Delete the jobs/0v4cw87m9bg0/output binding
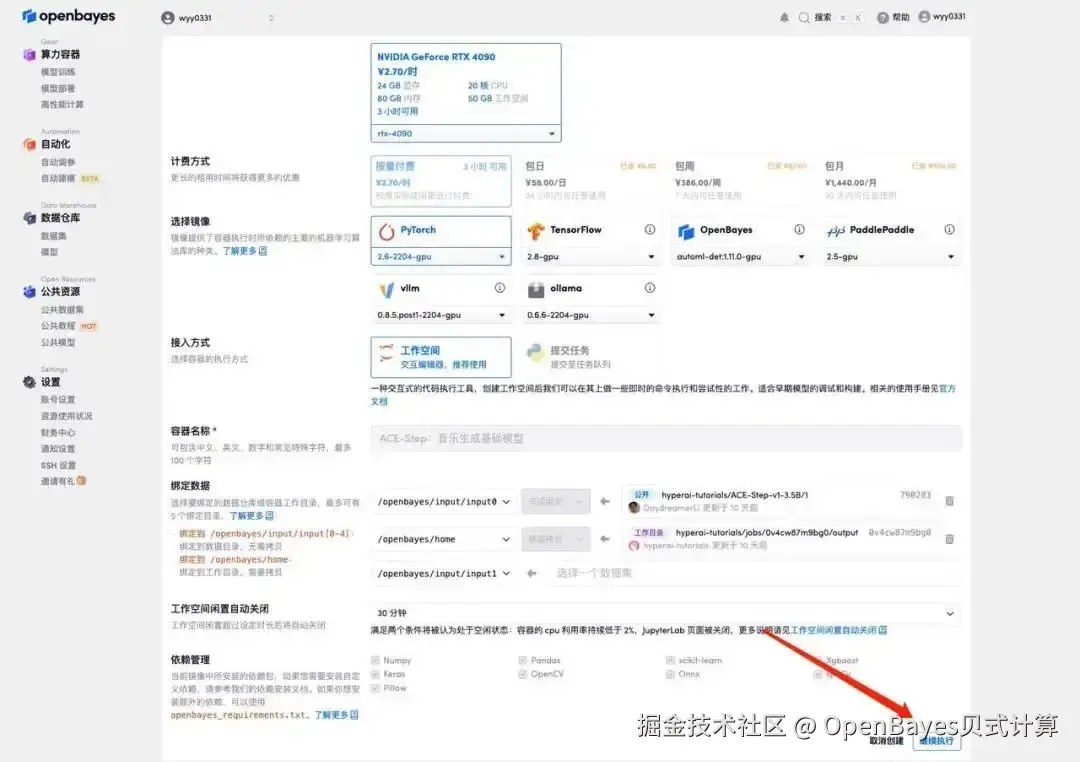 (949, 539)
